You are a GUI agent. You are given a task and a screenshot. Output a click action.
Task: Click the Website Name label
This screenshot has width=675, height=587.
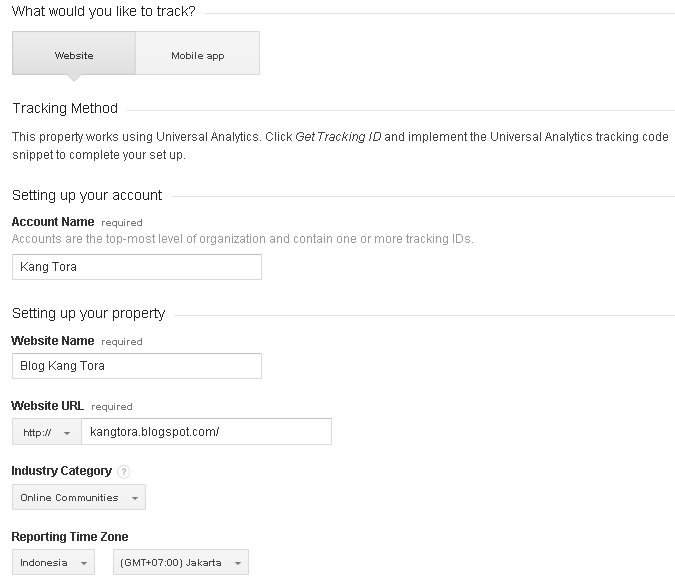coord(53,341)
